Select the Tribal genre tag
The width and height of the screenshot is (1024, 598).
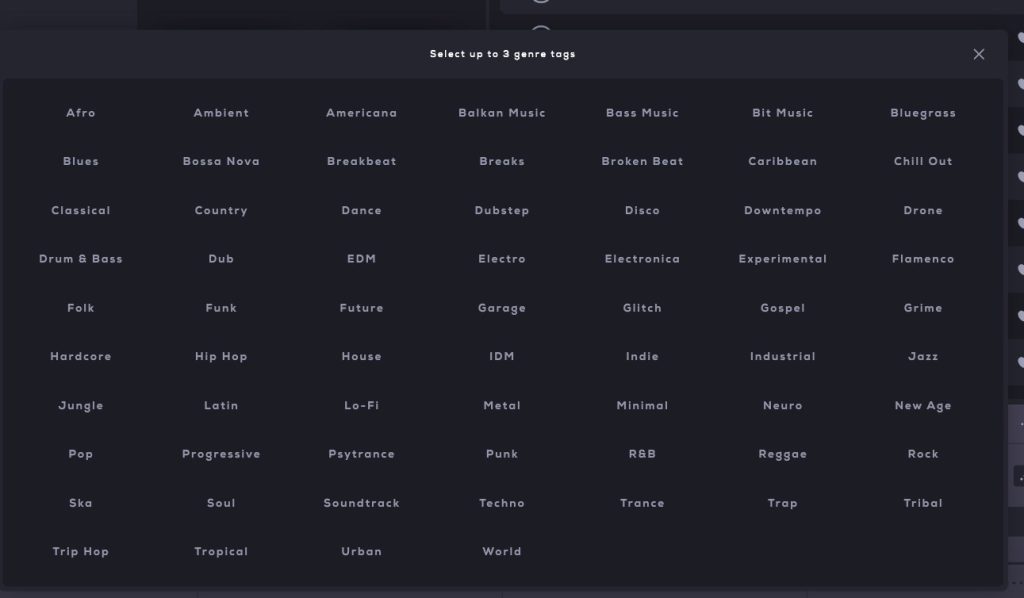(x=922, y=503)
